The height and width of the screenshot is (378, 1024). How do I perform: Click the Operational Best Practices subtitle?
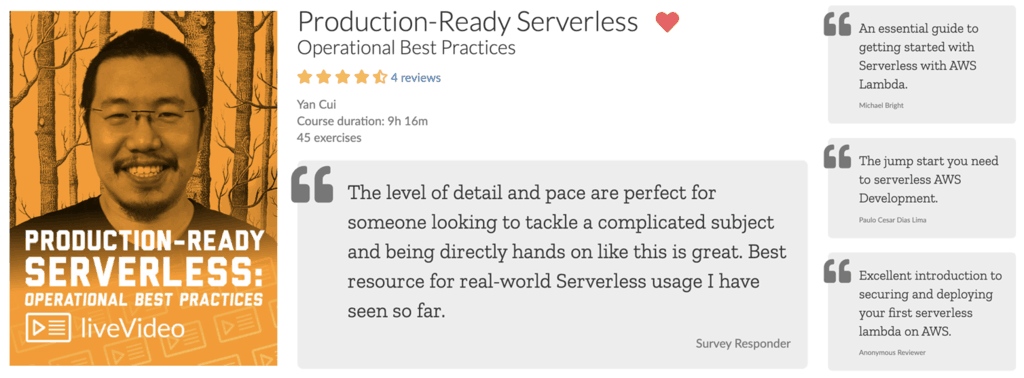[x=406, y=48]
